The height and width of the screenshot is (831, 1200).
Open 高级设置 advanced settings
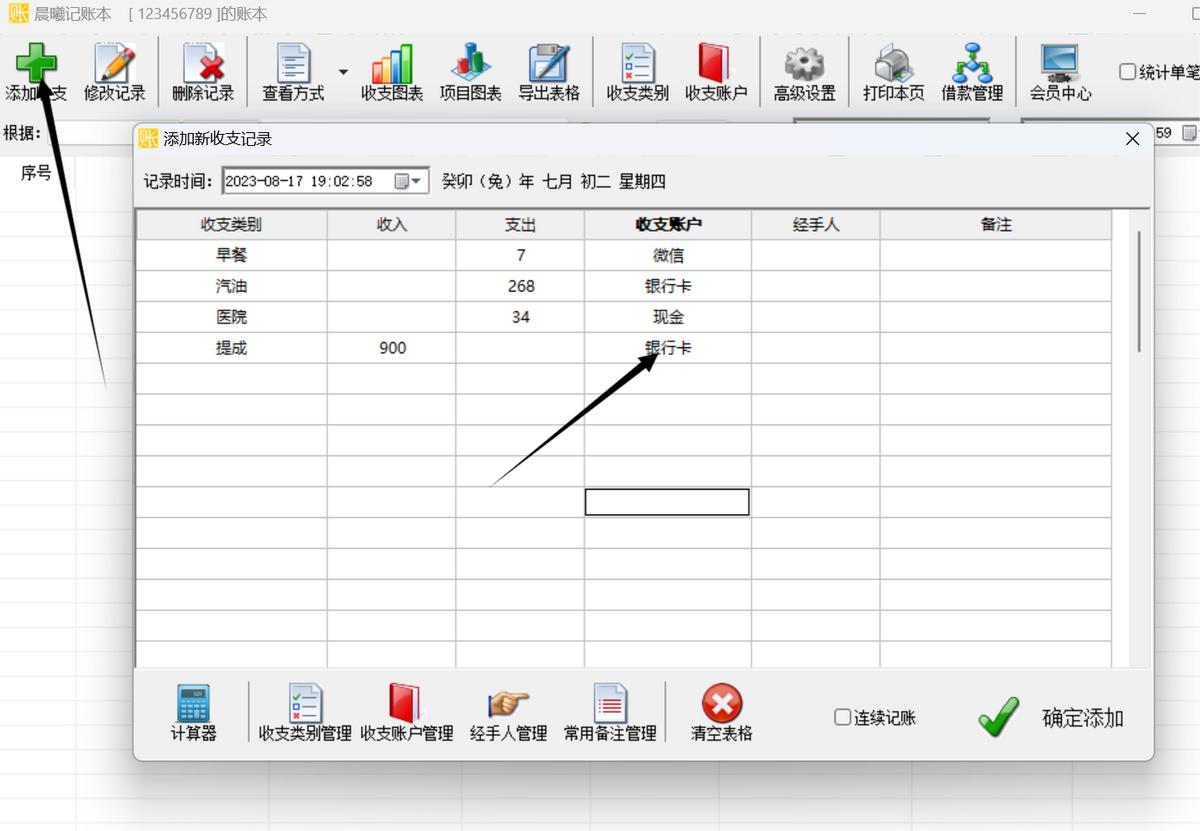[x=806, y=70]
